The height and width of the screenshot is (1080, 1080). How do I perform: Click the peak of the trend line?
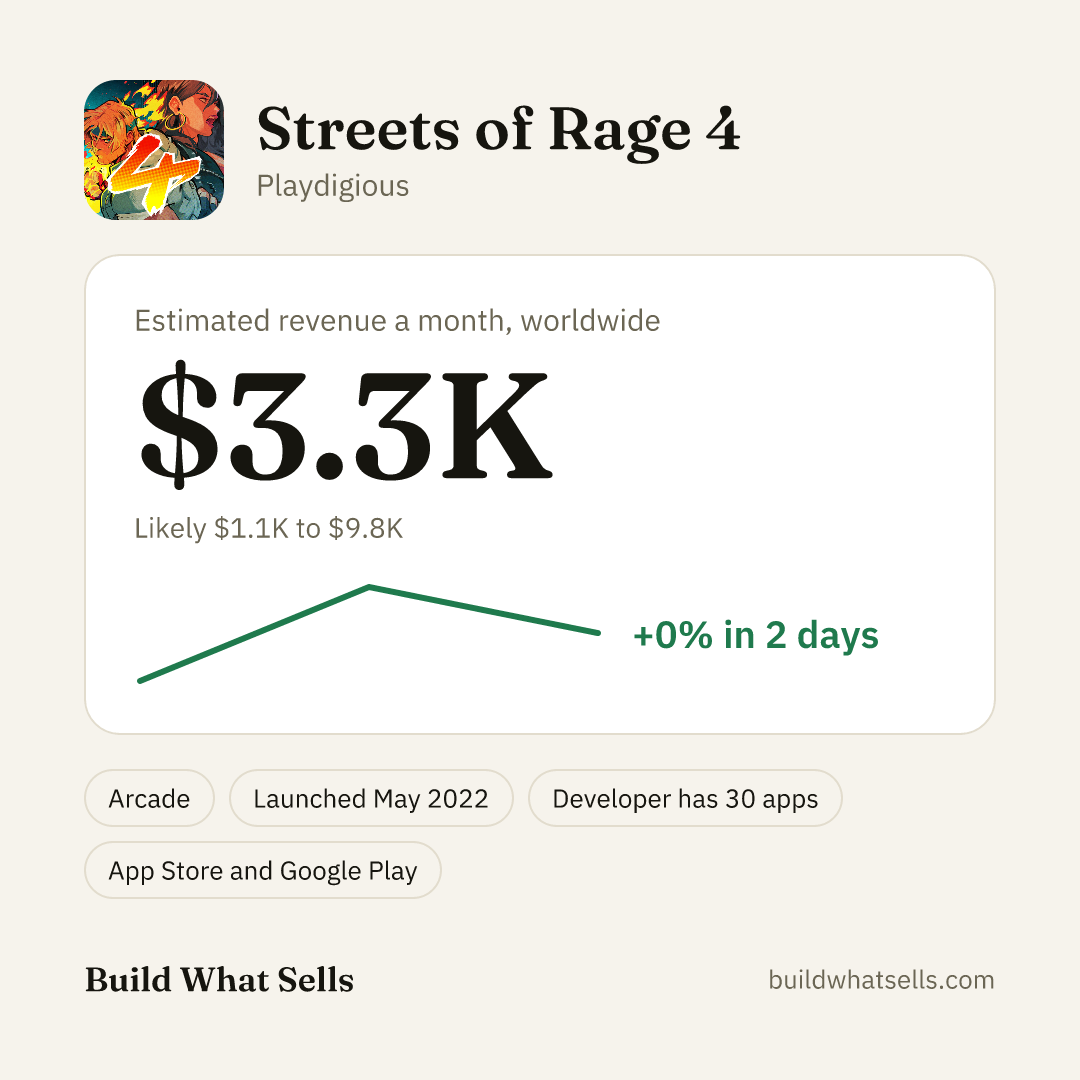[369, 588]
